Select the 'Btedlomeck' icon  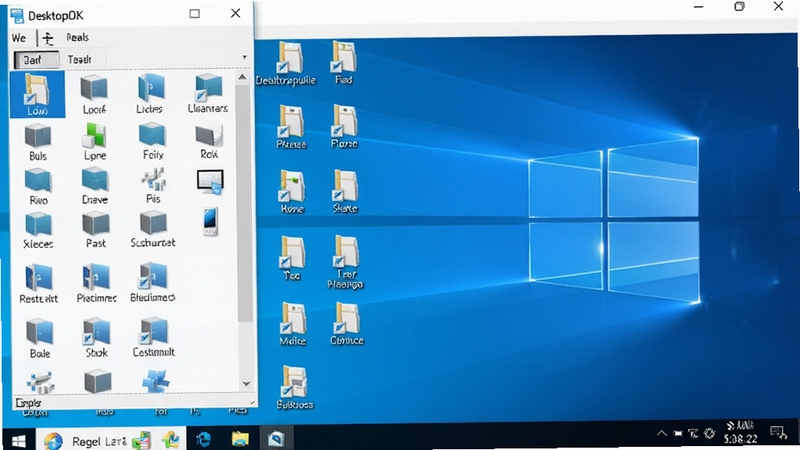pyautogui.click(x=153, y=282)
